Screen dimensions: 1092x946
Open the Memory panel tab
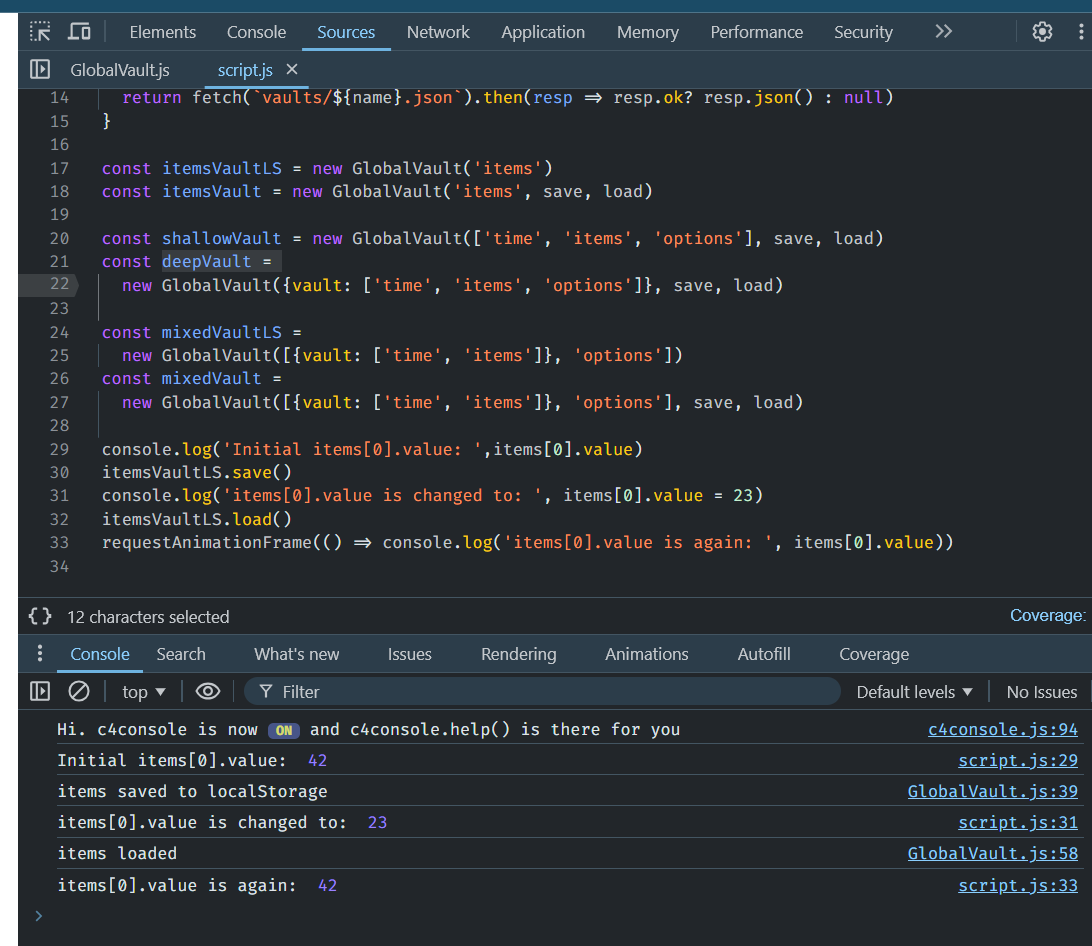[x=648, y=32]
